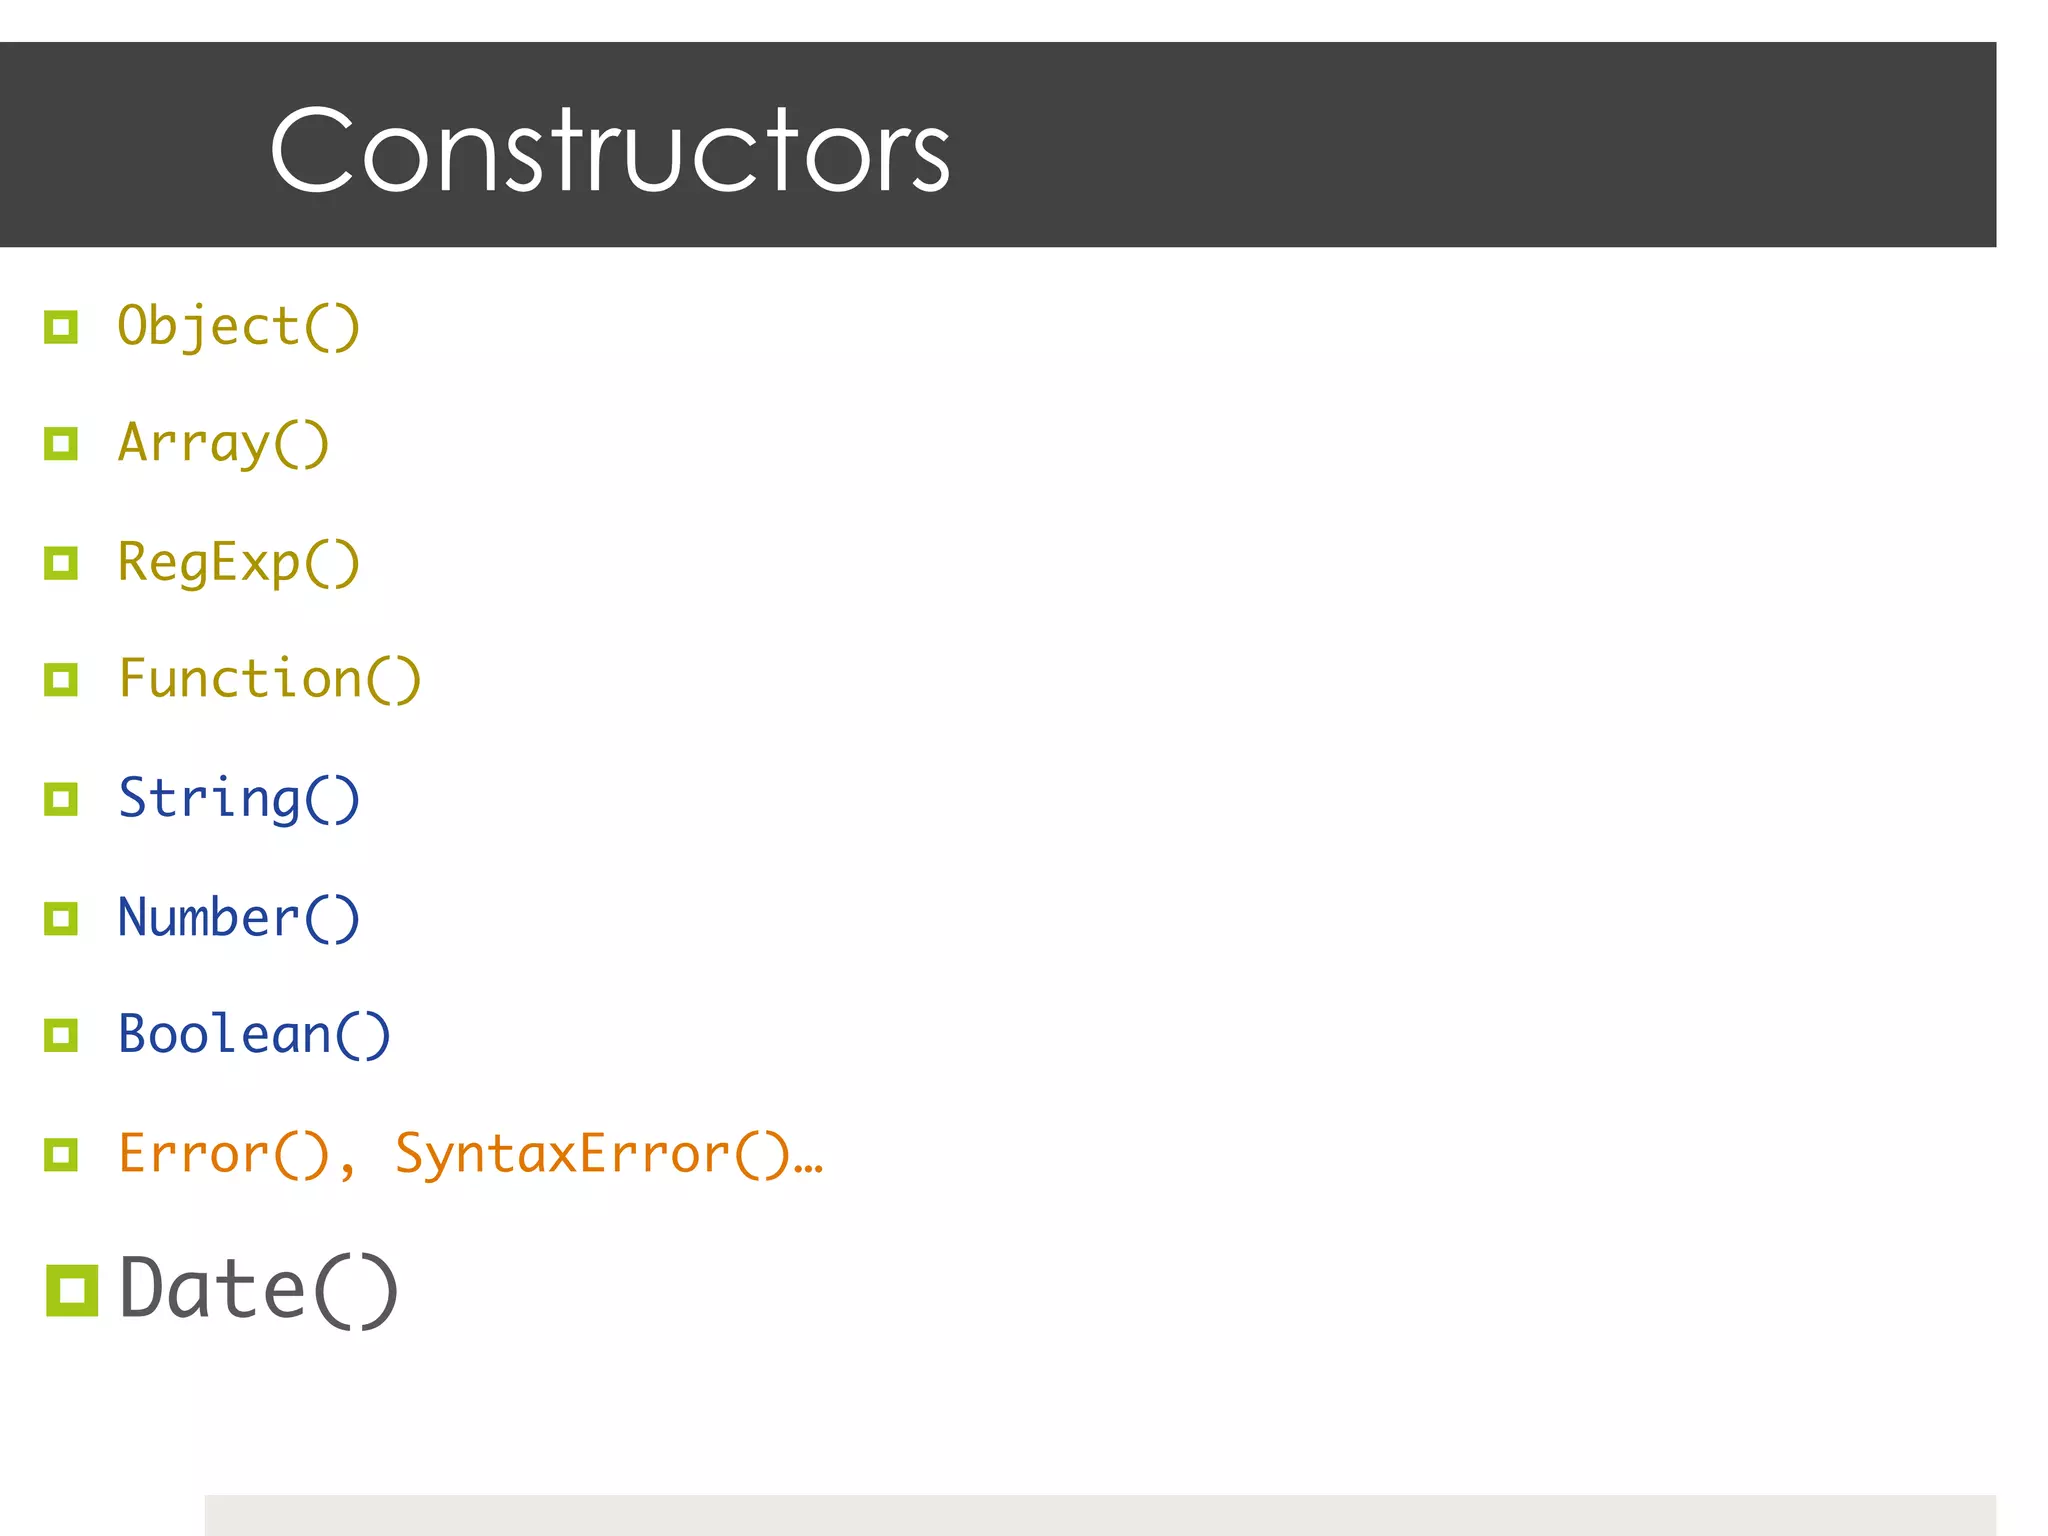
Task: Click the large Date() text
Action: click(258, 1290)
